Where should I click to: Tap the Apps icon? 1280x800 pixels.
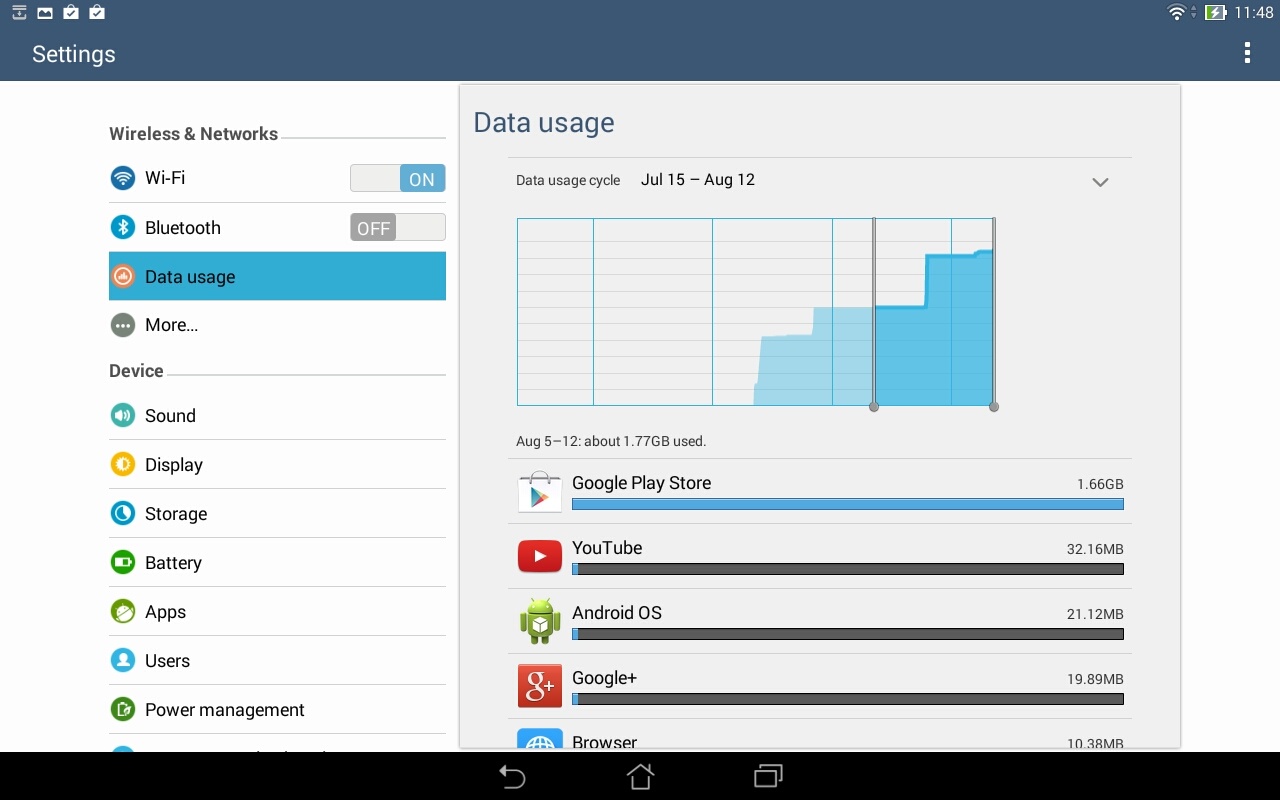pos(123,611)
